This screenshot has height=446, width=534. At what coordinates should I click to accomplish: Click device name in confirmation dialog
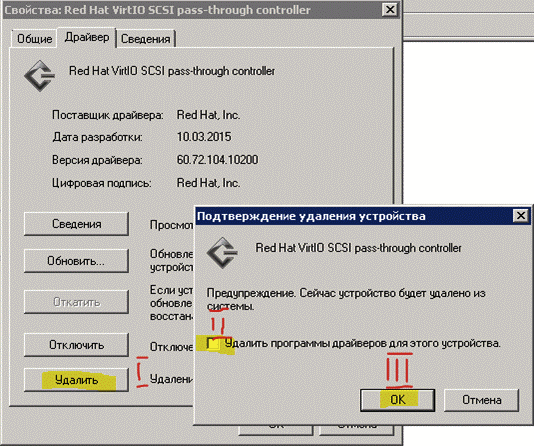click(x=358, y=248)
